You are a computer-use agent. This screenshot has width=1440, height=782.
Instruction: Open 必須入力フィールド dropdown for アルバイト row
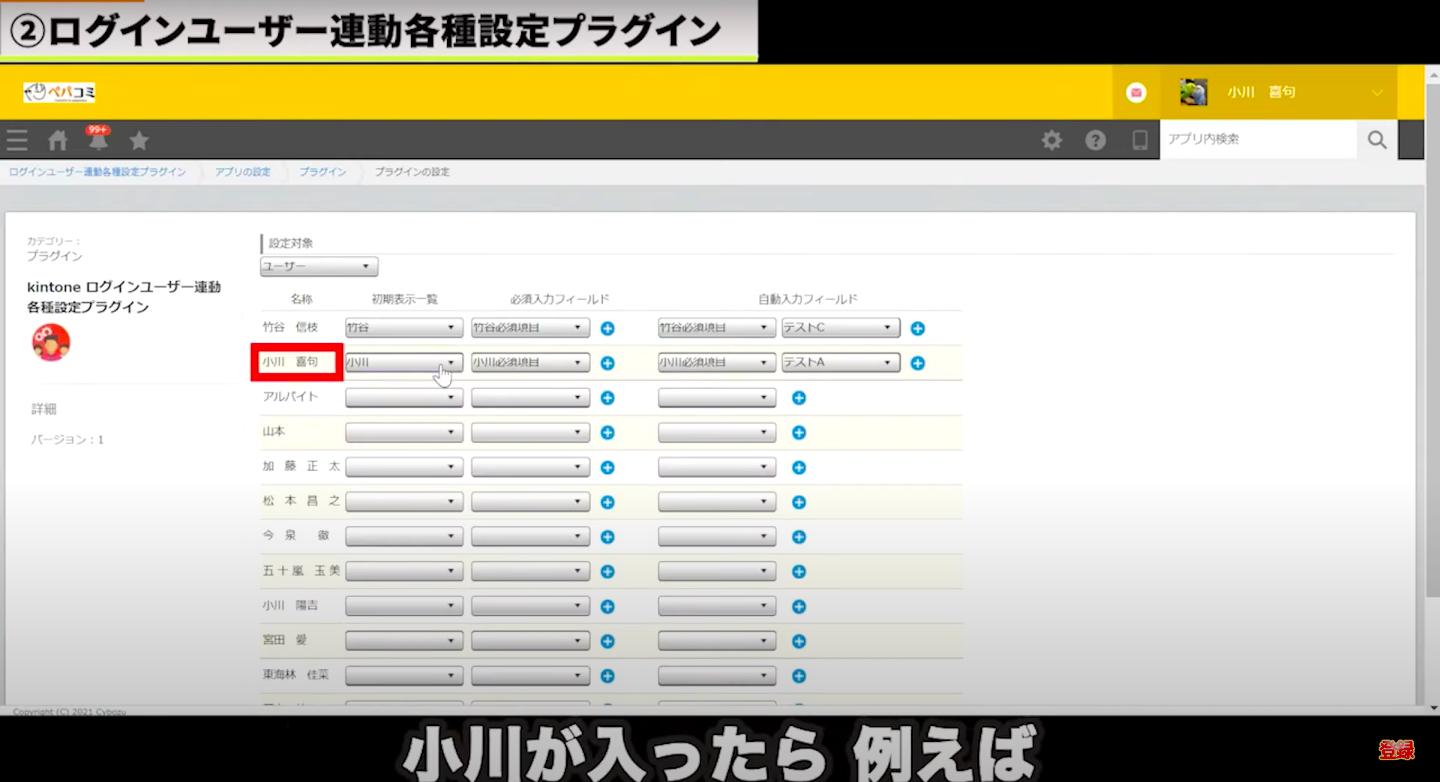click(x=530, y=398)
